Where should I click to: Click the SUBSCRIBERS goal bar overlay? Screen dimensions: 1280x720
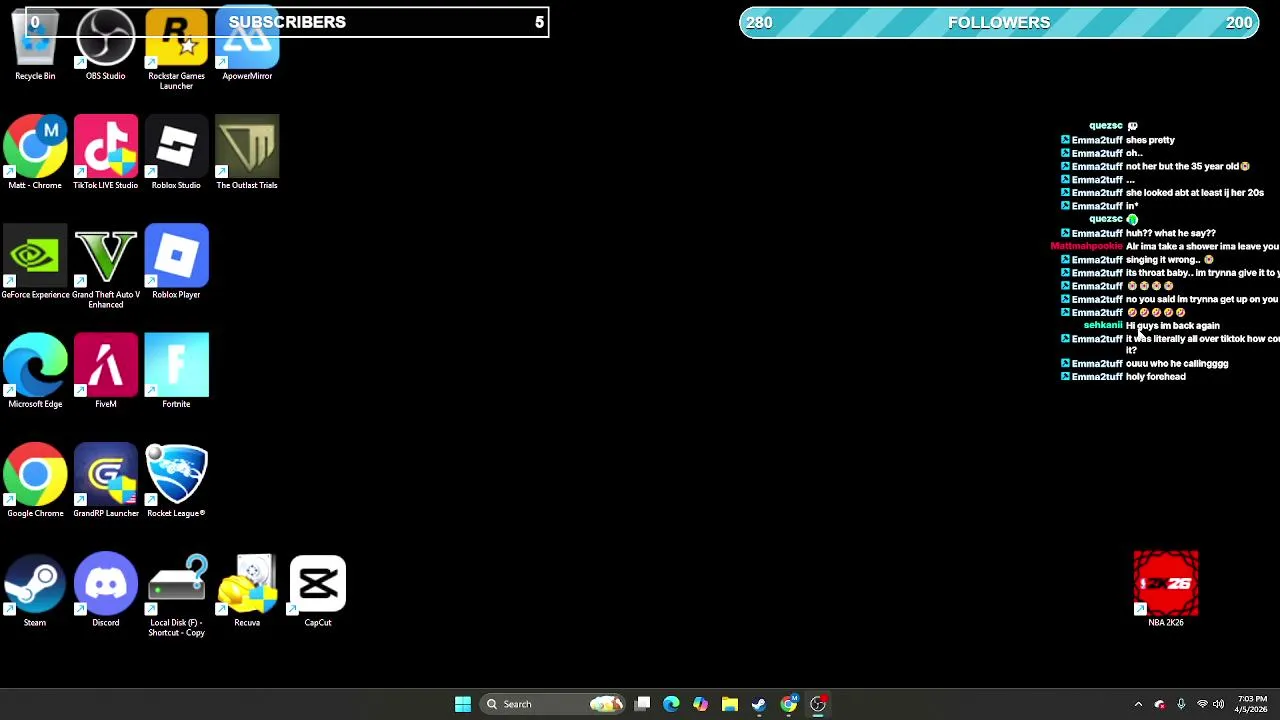287,22
